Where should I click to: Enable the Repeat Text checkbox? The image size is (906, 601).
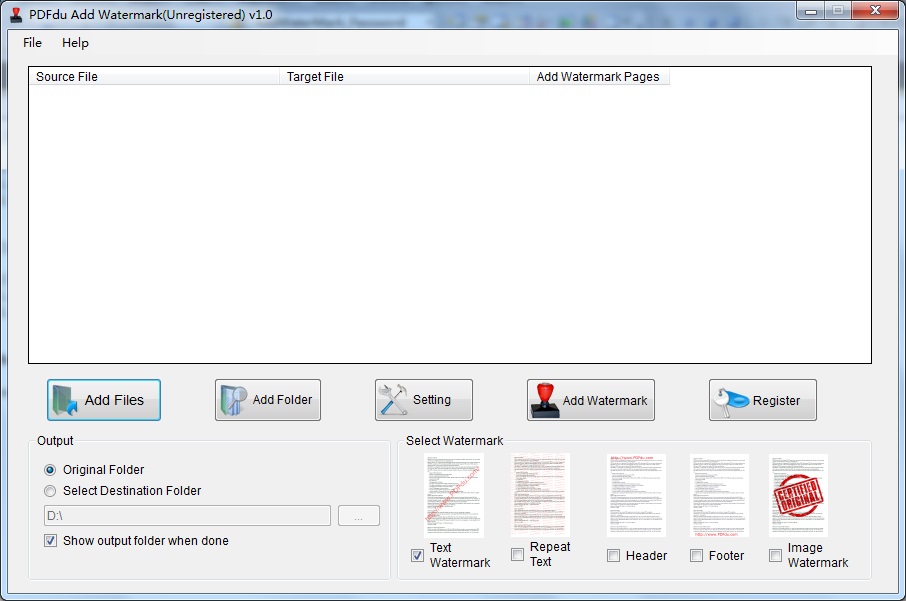click(x=518, y=555)
